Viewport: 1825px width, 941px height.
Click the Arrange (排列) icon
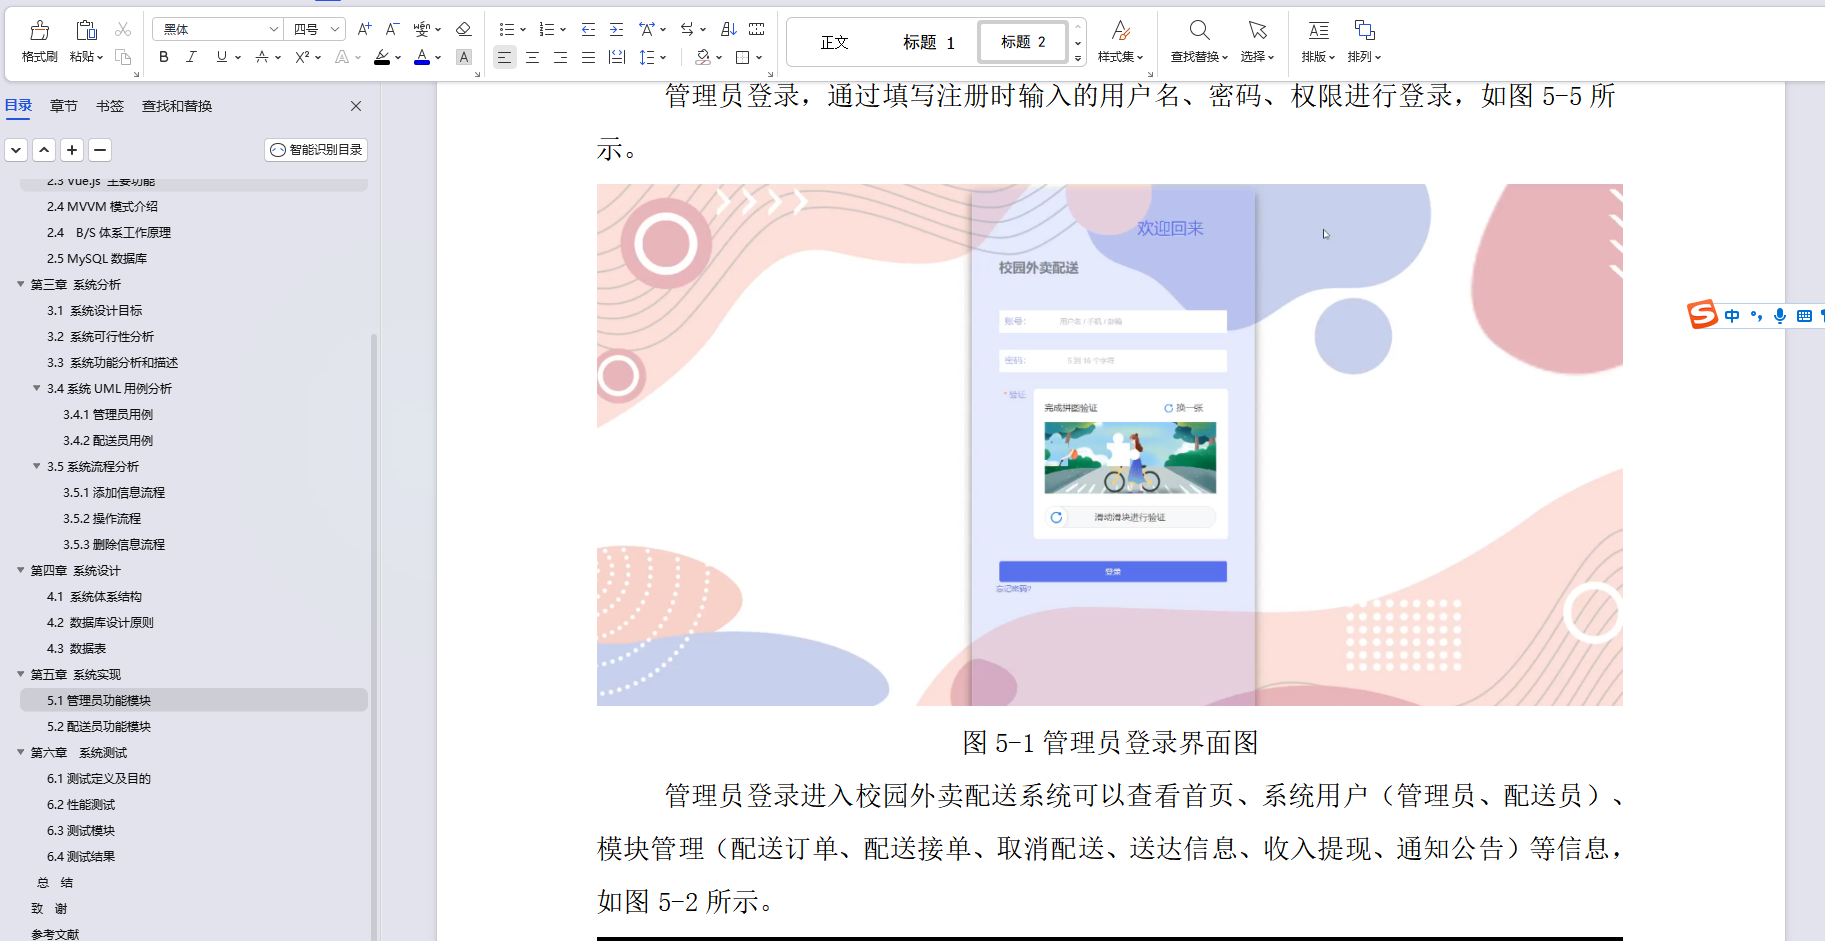coord(1365,30)
